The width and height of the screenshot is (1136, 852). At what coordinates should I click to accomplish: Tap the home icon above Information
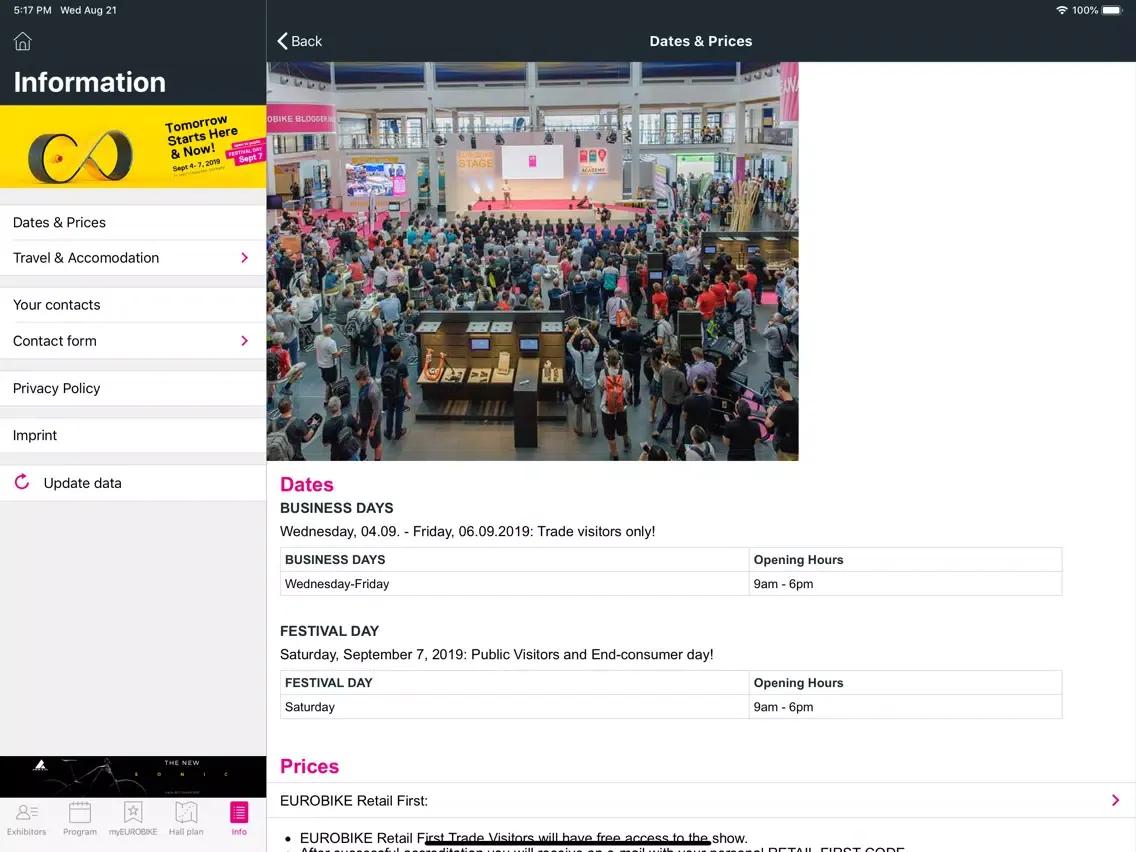22,41
